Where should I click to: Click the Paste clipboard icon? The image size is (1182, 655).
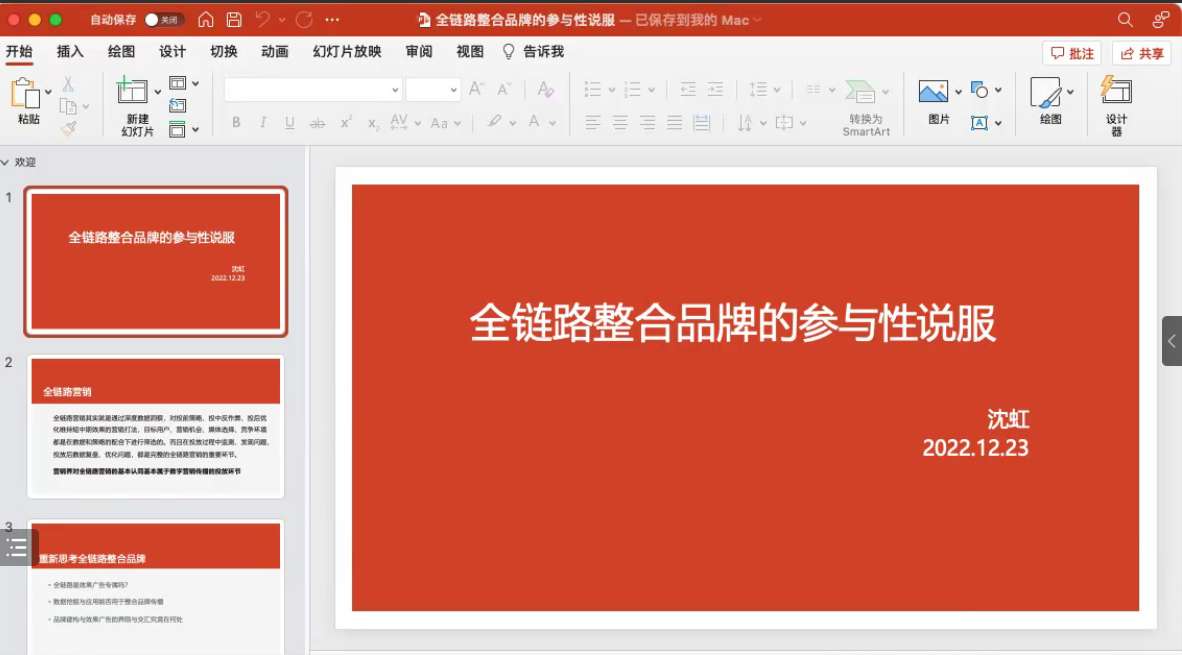(x=26, y=93)
